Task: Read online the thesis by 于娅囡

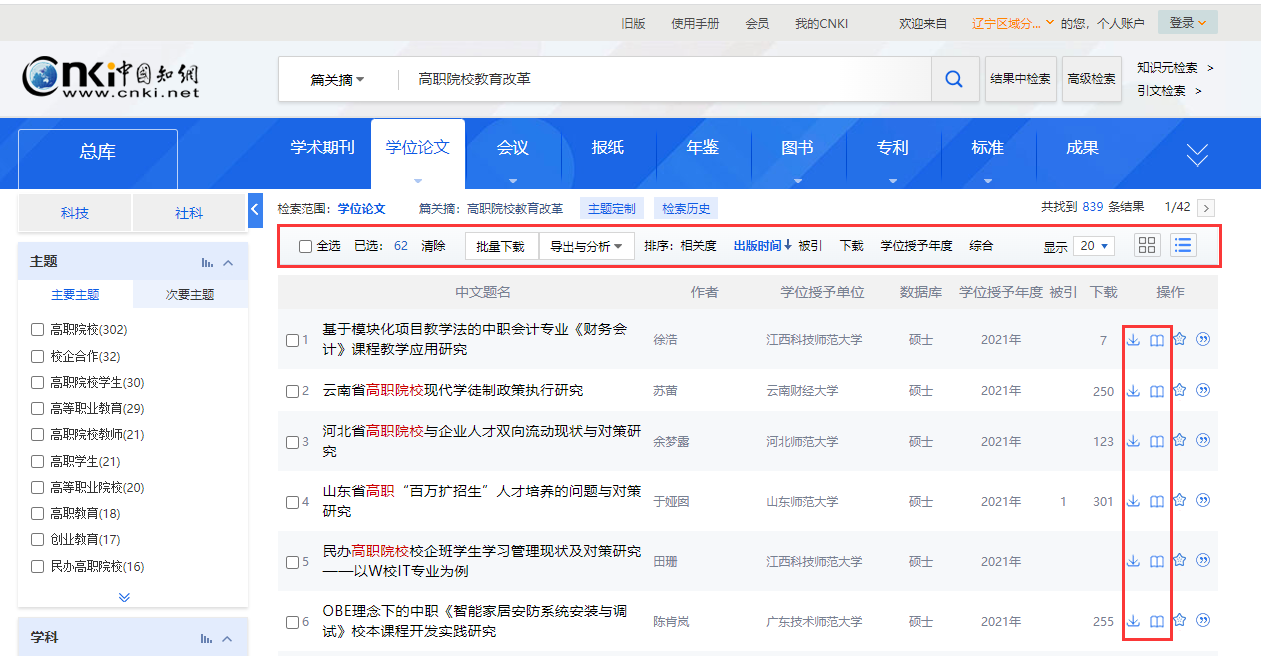Action: (x=1156, y=501)
